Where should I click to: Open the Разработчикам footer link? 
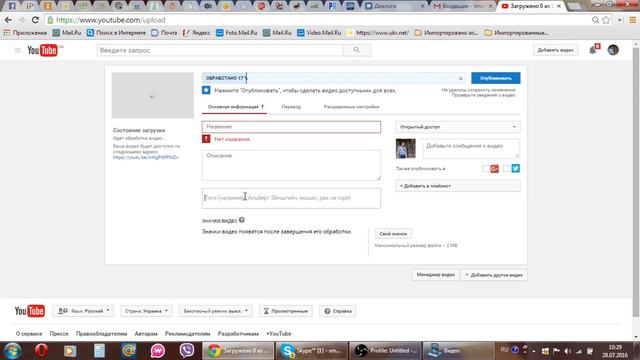pyautogui.click(x=238, y=334)
